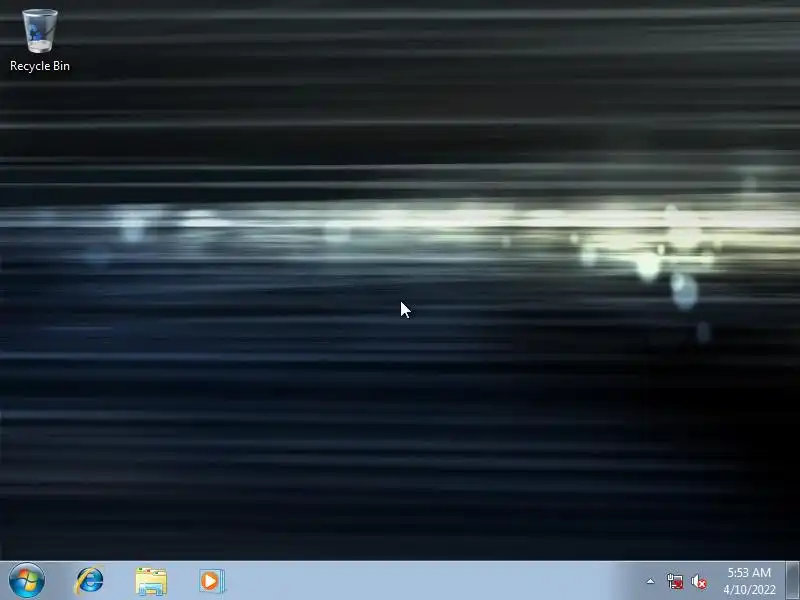Open the Windows Start menu orb
This screenshot has height=600, width=800.
coord(27,581)
